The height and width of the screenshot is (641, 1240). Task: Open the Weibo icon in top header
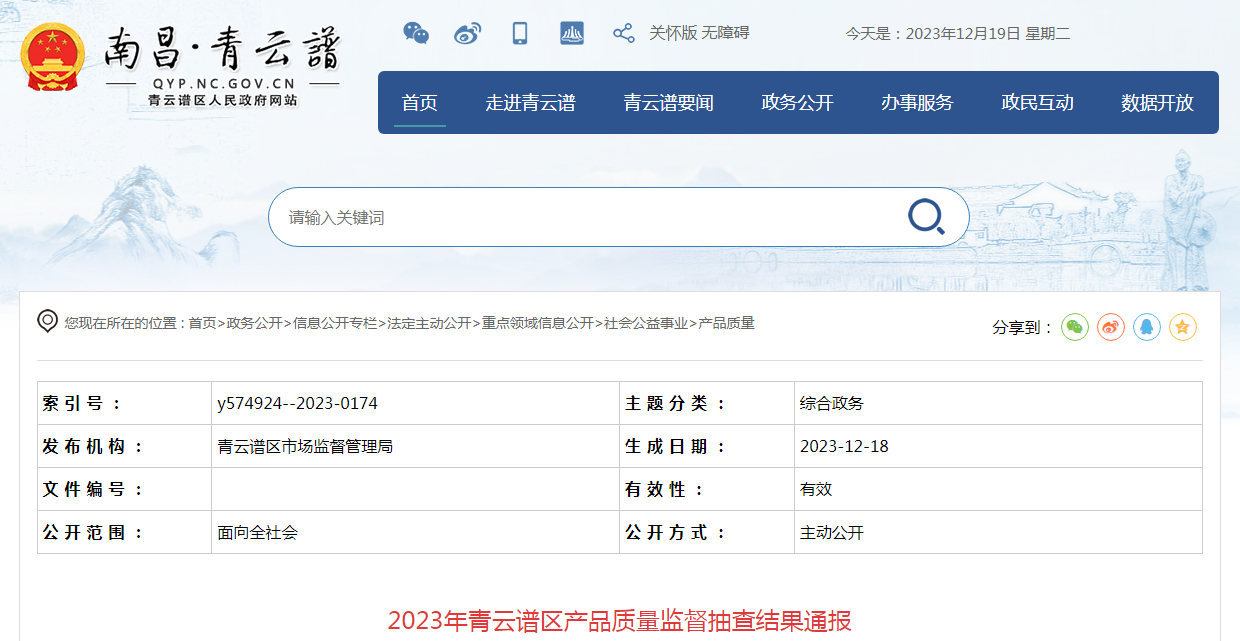pyautogui.click(x=467, y=33)
